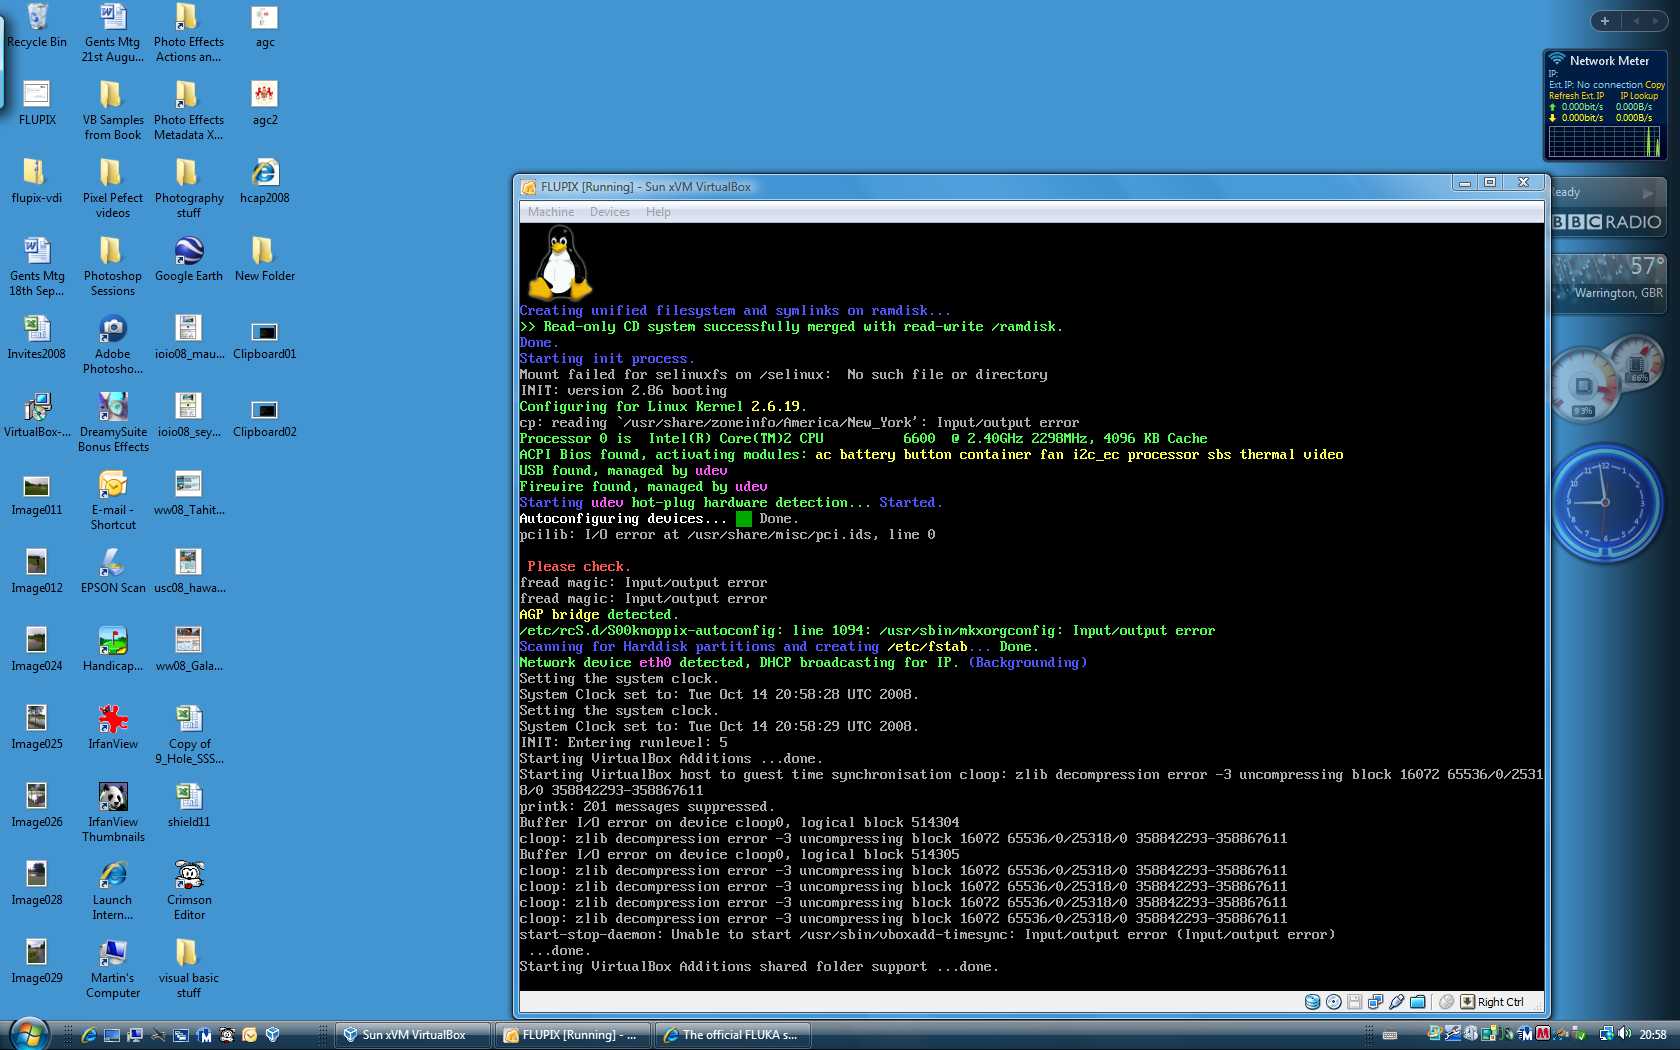The image size is (1680, 1050).
Task: Click the network adapter status icon
Action: click(x=1375, y=1002)
